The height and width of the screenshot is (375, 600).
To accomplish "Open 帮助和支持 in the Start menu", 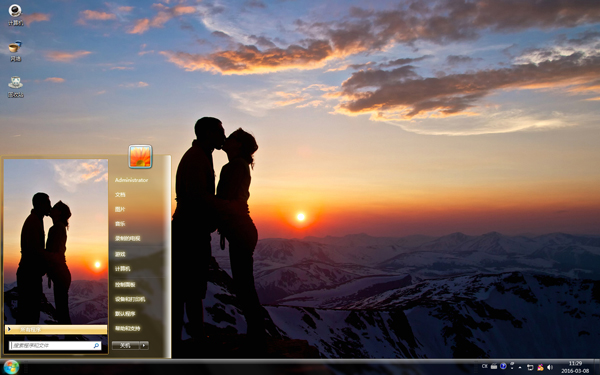I will pyautogui.click(x=127, y=328).
